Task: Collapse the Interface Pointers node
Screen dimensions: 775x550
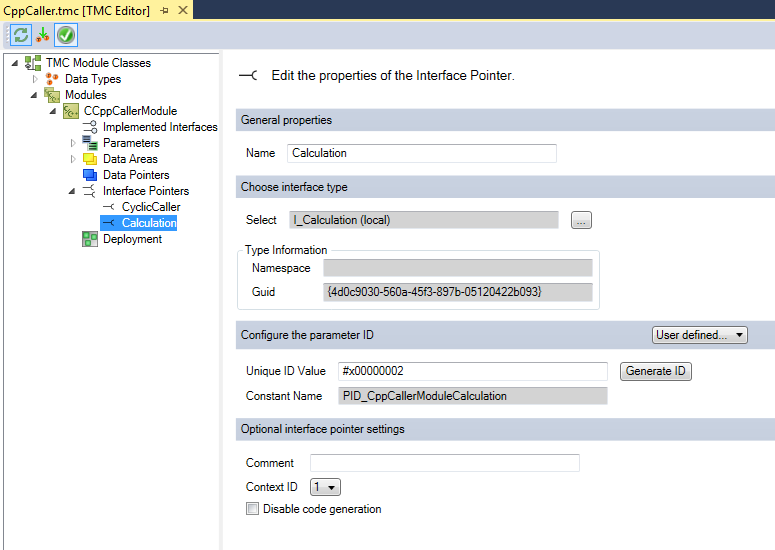Action: coord(72,191)
